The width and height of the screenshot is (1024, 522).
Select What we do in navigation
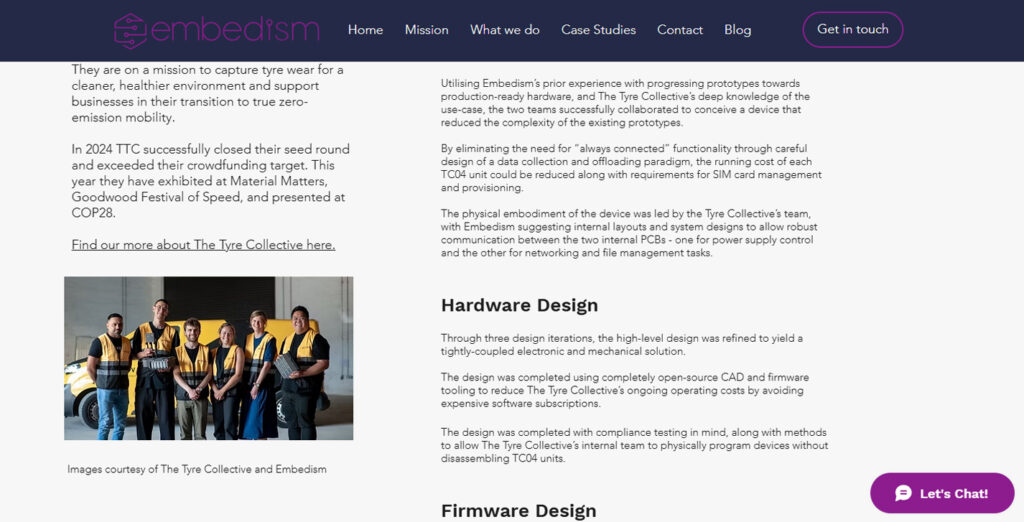[505, 30]
